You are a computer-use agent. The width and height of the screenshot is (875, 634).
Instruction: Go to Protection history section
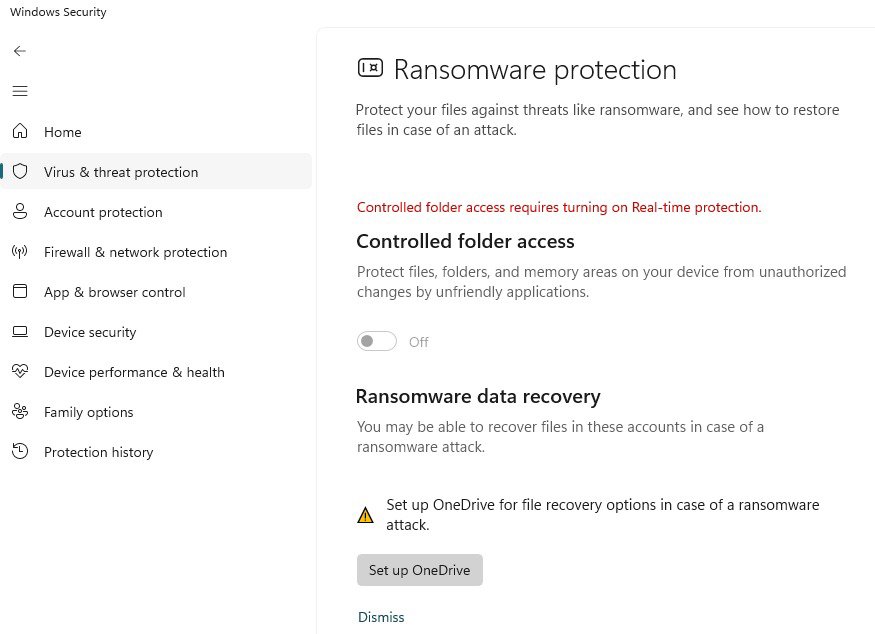[98, 452]
